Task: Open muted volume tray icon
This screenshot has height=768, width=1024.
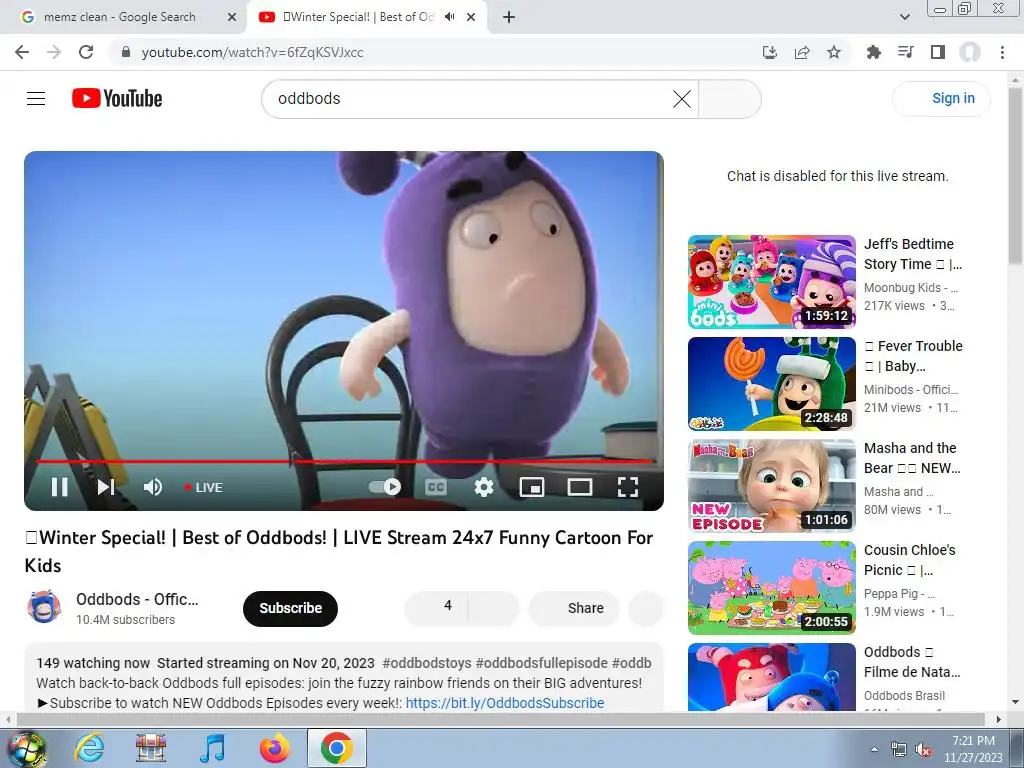Action: pos(923,749)
